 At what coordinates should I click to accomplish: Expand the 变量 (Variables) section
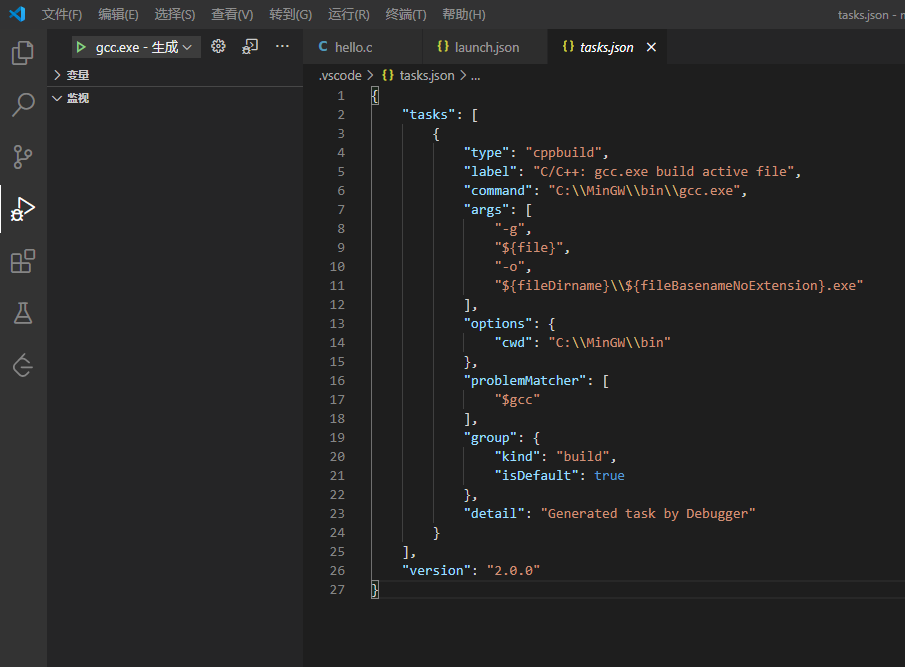click(x=57, y=75)
